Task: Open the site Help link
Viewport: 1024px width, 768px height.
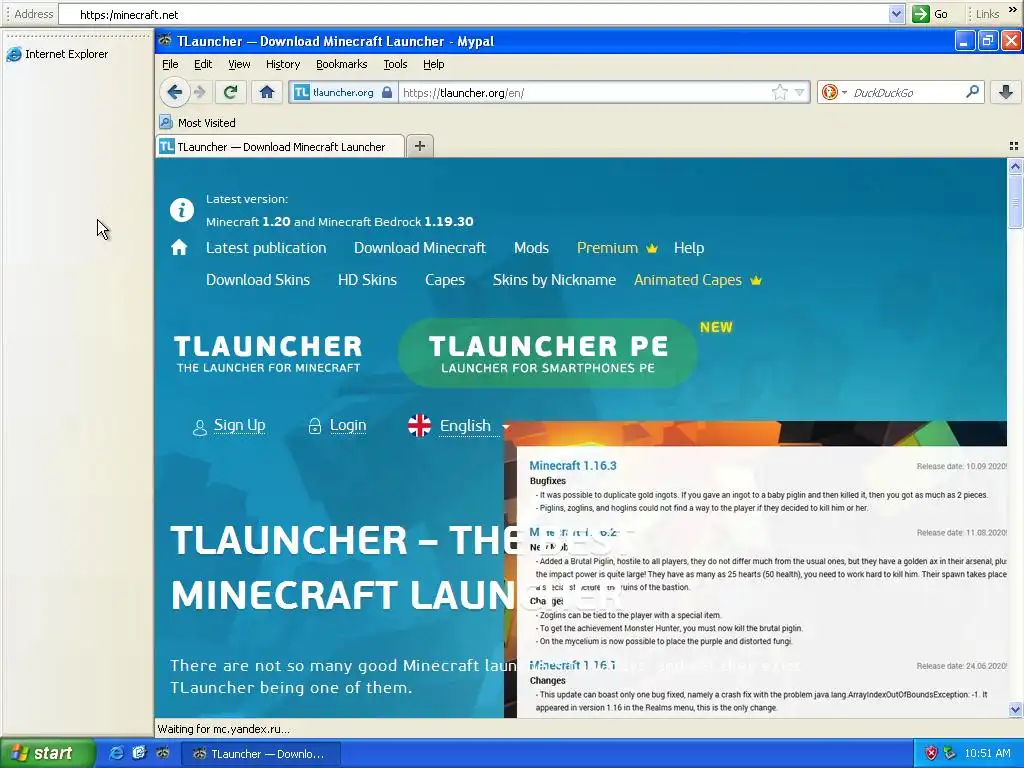Action: click(689, 248)
